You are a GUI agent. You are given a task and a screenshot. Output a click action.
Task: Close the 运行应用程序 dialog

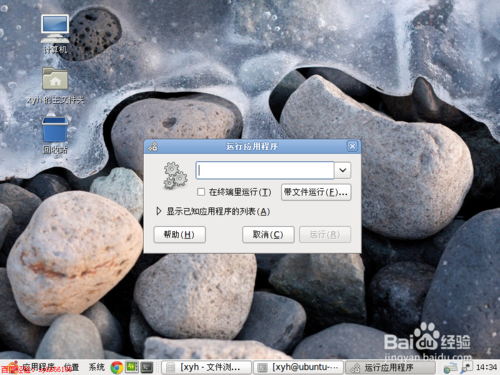point(352,146)
